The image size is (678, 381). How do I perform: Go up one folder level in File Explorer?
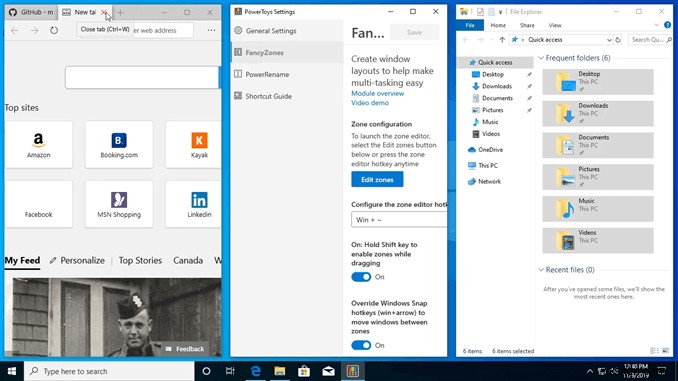pyautogui.click(x=502, y=40)
